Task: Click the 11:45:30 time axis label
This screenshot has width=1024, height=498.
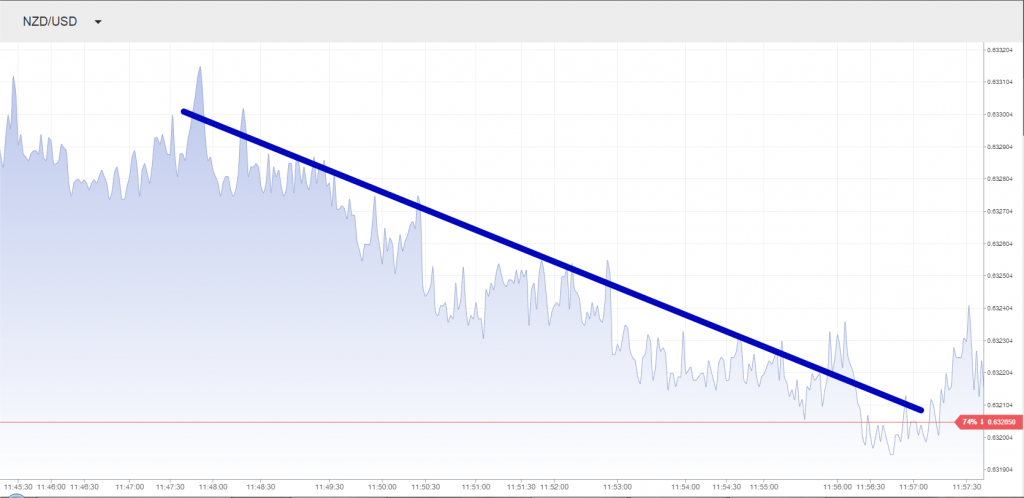Action: coord(19,486)
